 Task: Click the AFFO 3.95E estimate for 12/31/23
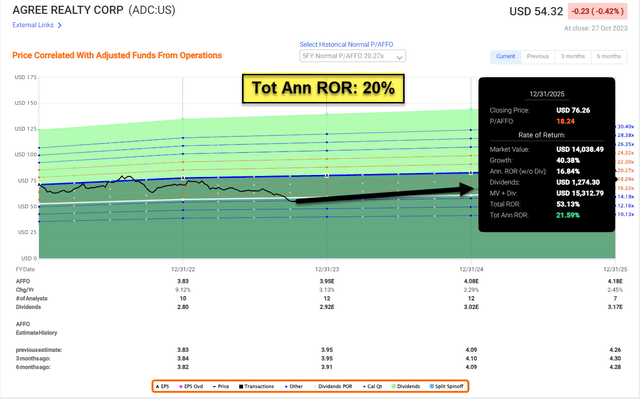coord(327,281)
